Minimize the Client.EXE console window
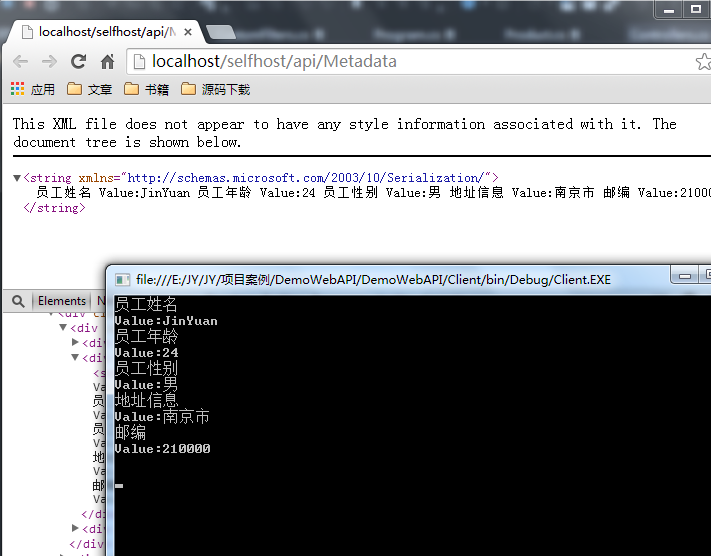The width and height of the screenshot is (711, 556). (685, 275)
